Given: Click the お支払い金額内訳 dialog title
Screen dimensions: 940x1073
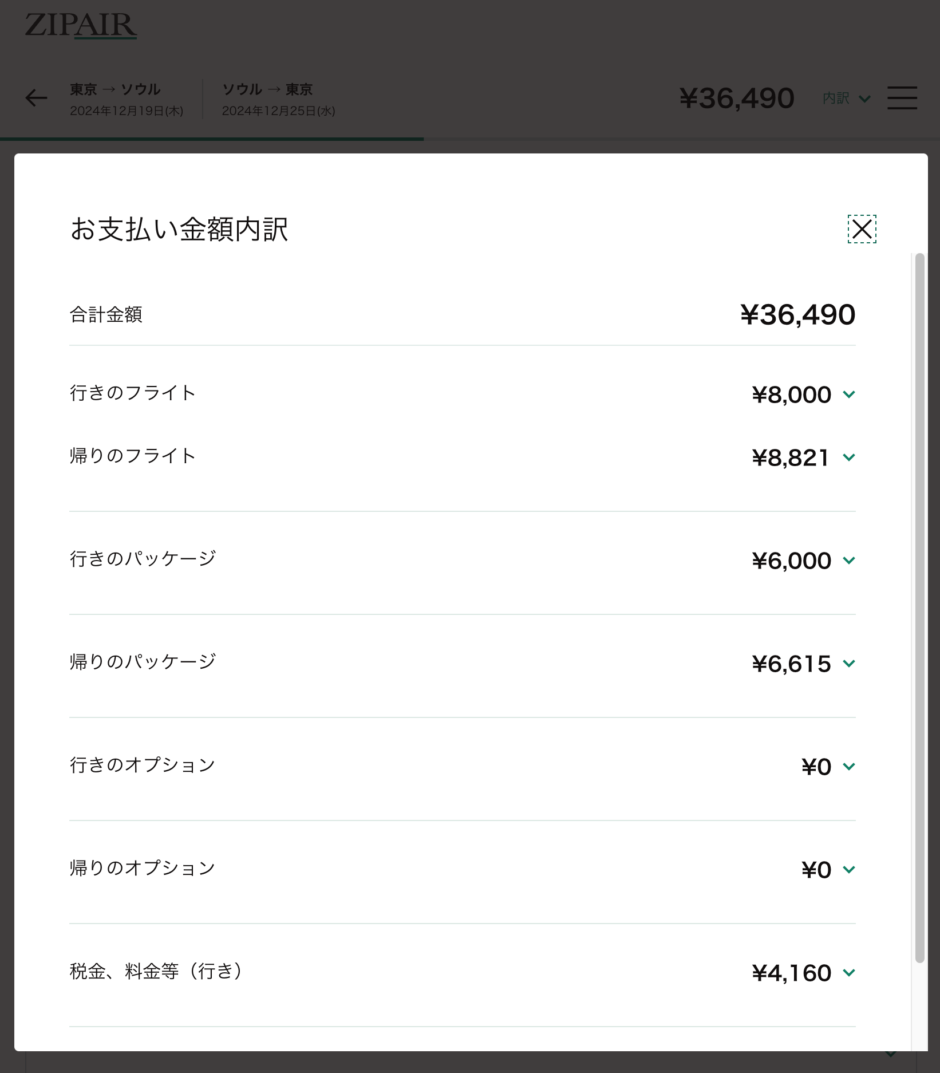Looking at the screenshot, I should point(179,229).
